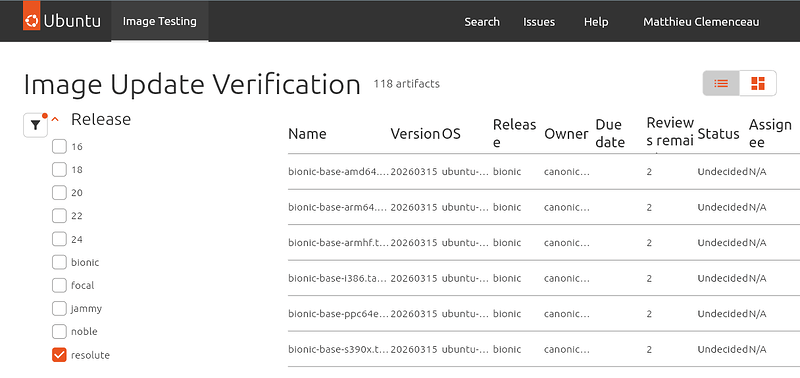Click N/A assignee in bionic-base-i386 row

[758, 279]
